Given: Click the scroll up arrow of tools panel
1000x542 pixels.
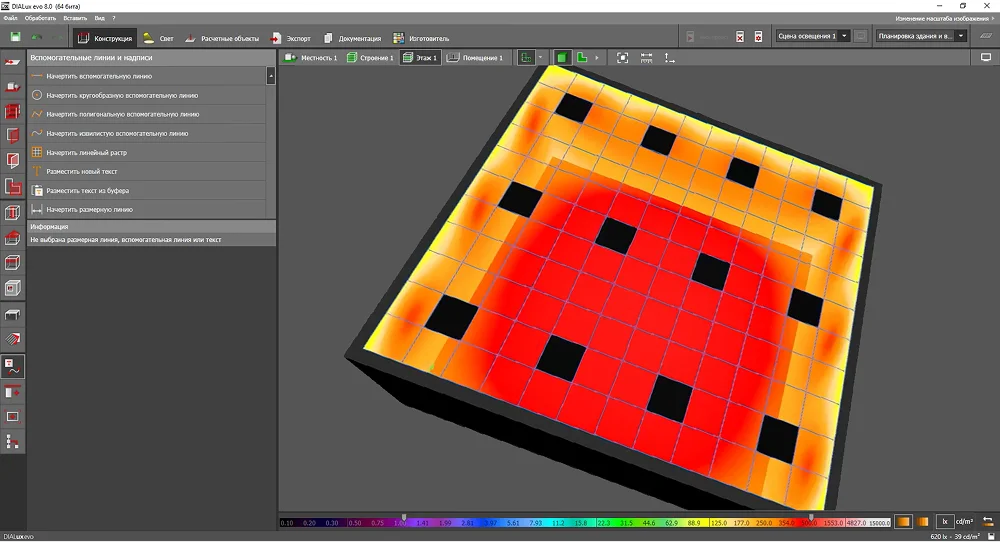Looking at the screenshot, I should pos(271,75).
